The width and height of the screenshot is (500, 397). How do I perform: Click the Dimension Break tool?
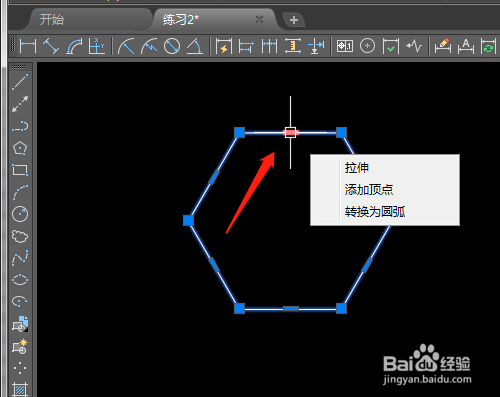[x=316, y=46]
